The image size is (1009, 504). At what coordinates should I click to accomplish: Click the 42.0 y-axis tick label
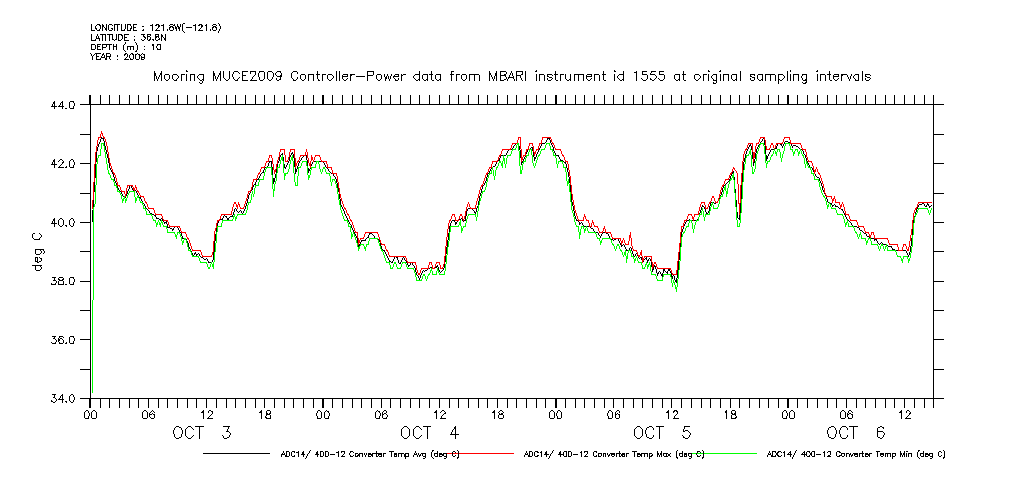(x=62, y=164)
